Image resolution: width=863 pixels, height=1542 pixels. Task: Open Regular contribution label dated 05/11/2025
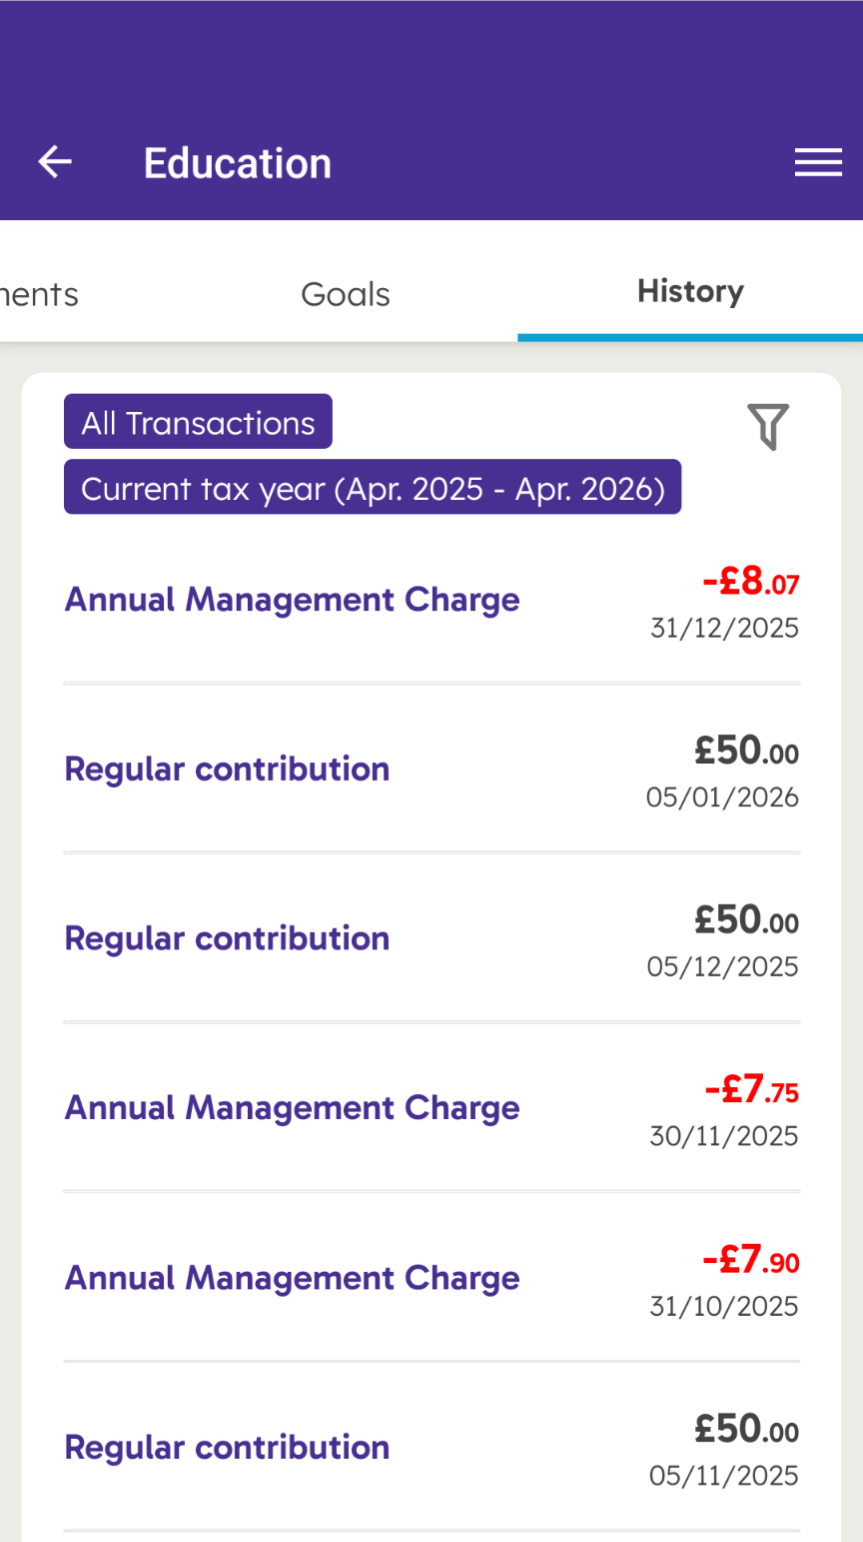227,1447
